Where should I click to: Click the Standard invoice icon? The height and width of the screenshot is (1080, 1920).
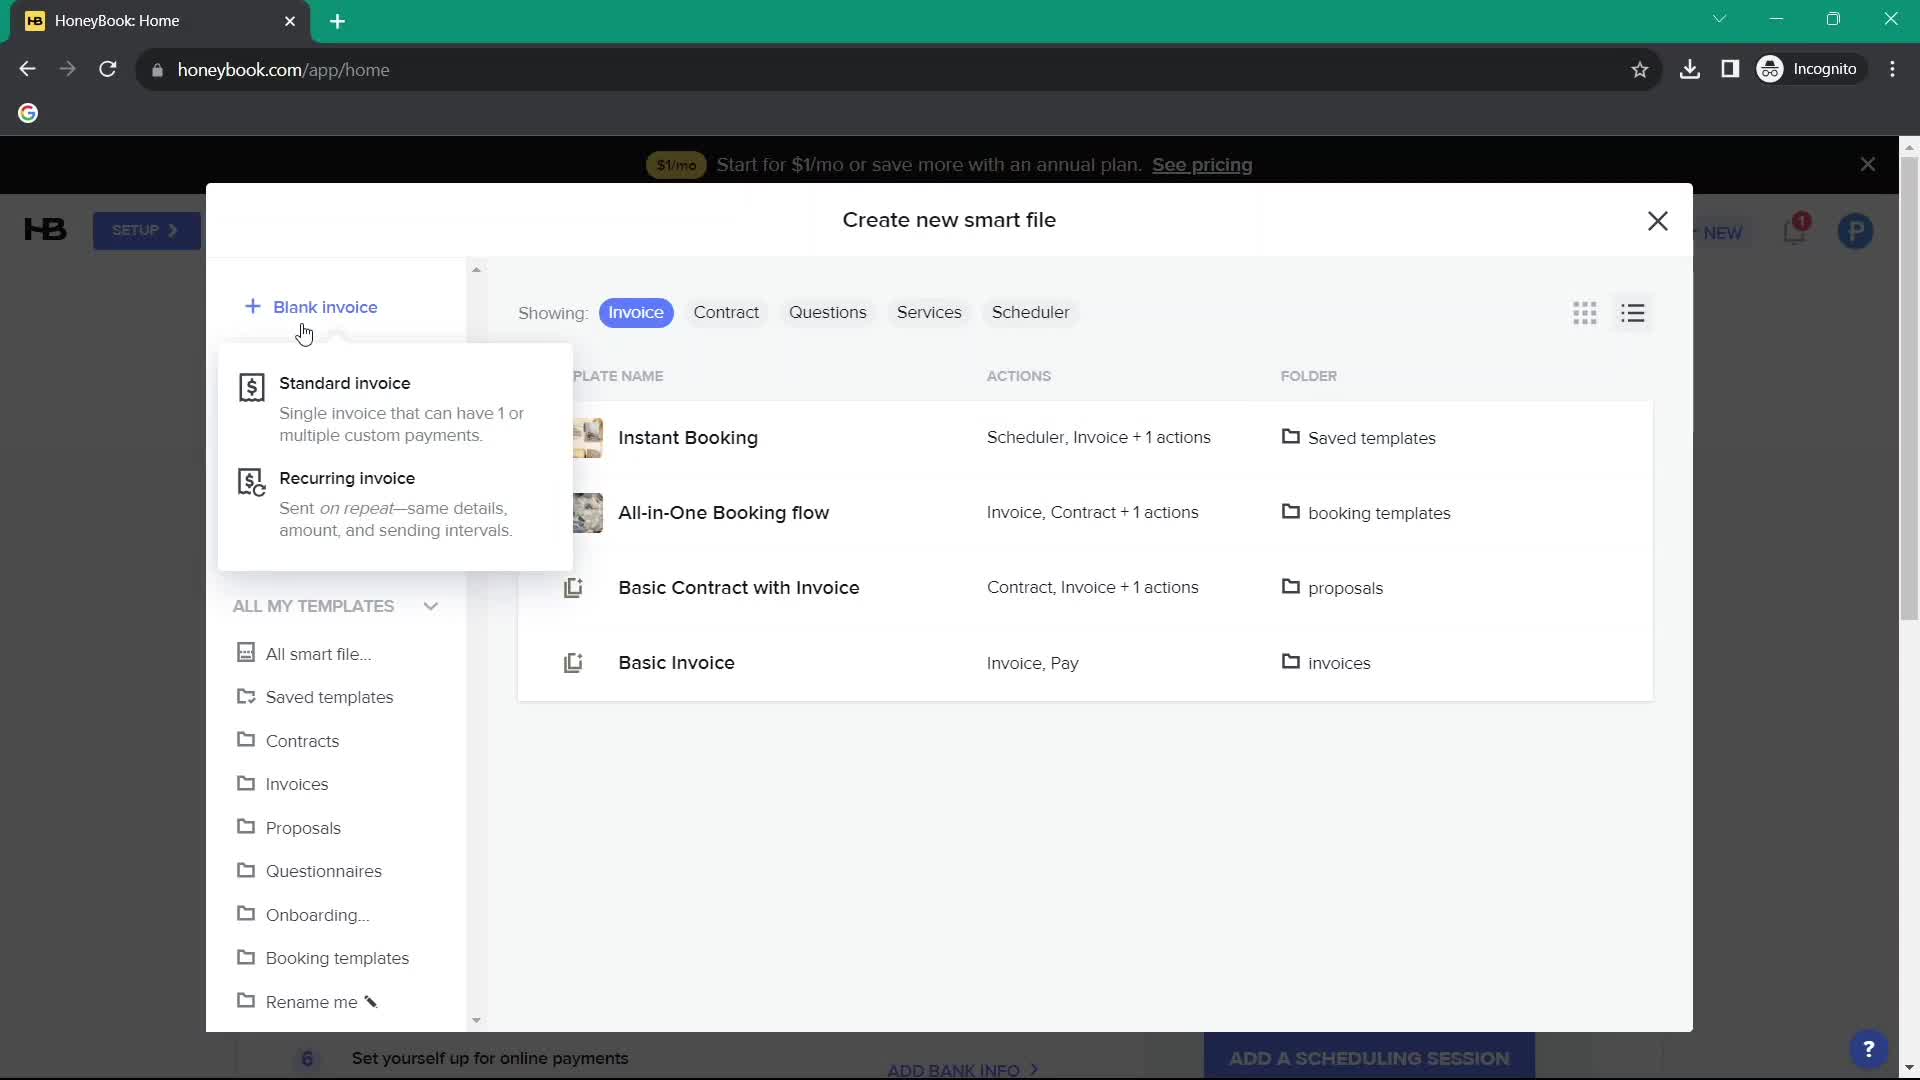(251, 386)
